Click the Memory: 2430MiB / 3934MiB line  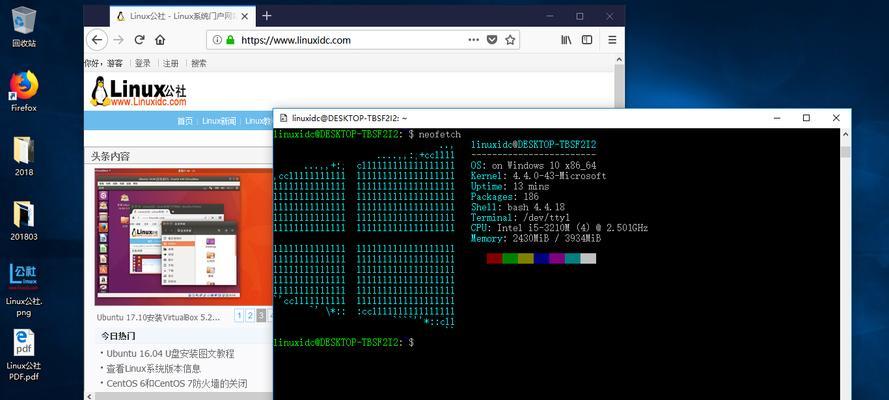(x=536, y=239)
